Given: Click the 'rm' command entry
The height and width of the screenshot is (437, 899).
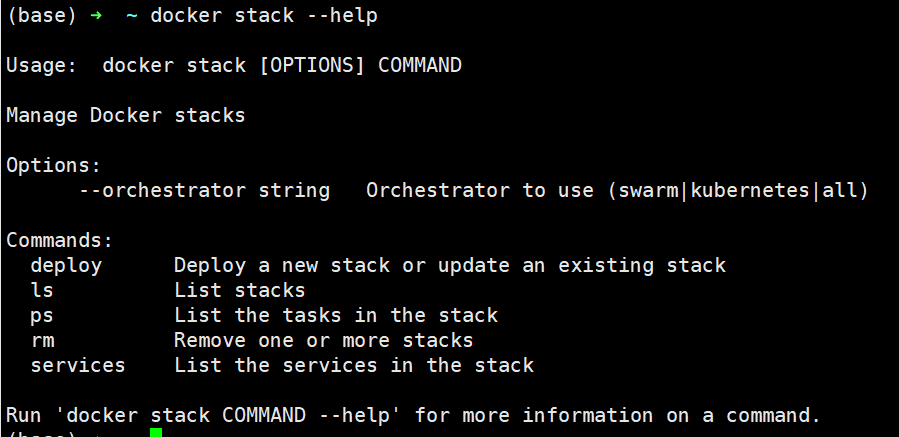Looking at the screenshot, I should click(42, 340).
